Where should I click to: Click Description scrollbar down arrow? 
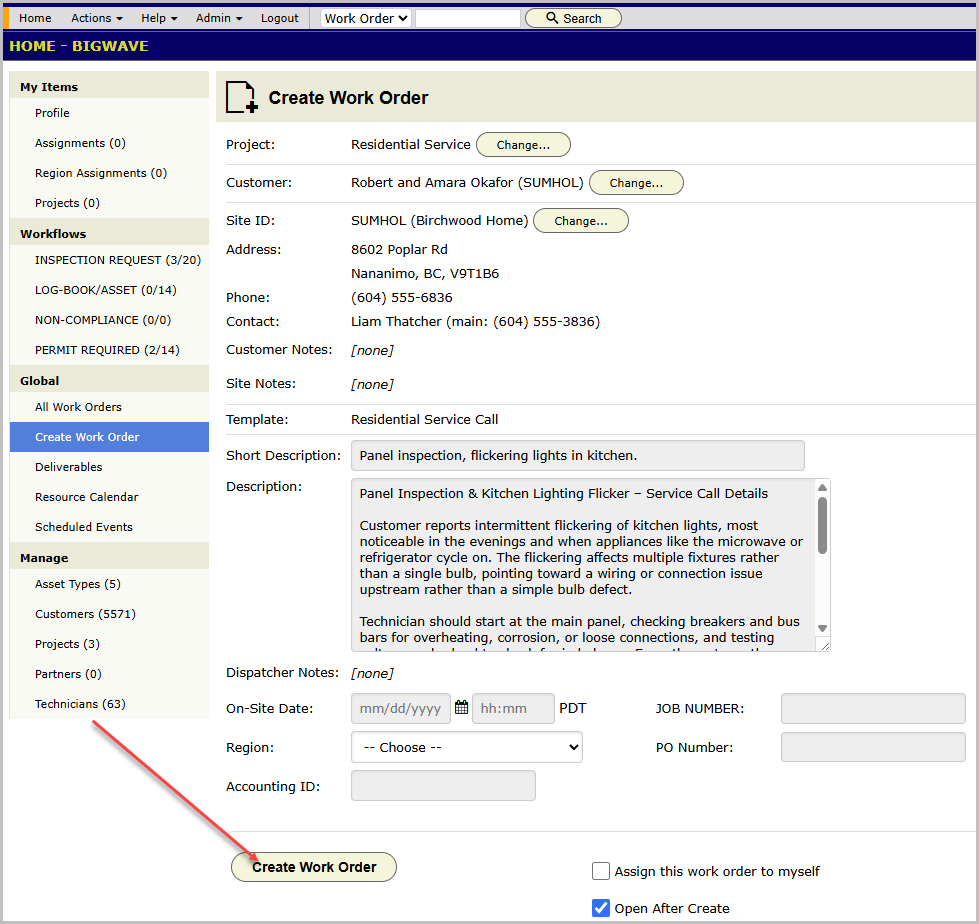(822, 629)
